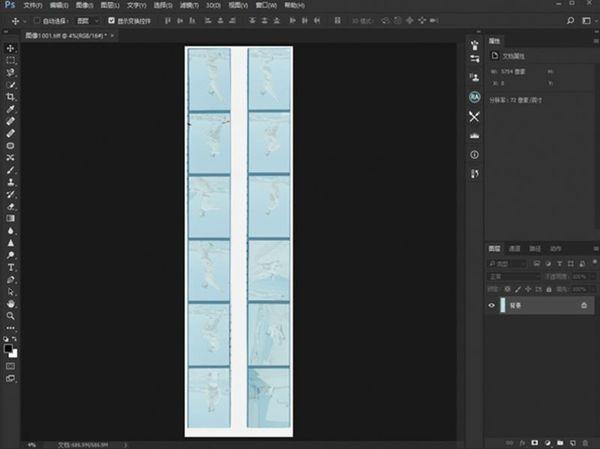Click the foreground color swatch
Viewport: 600px width, 449px height.
pyautogui.click(x=8, y=348)
